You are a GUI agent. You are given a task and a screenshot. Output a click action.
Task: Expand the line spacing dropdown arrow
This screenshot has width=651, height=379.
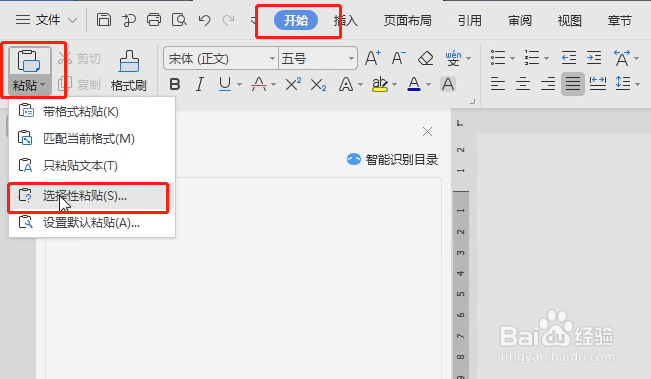pyautogui.click(x=638, y=84)
